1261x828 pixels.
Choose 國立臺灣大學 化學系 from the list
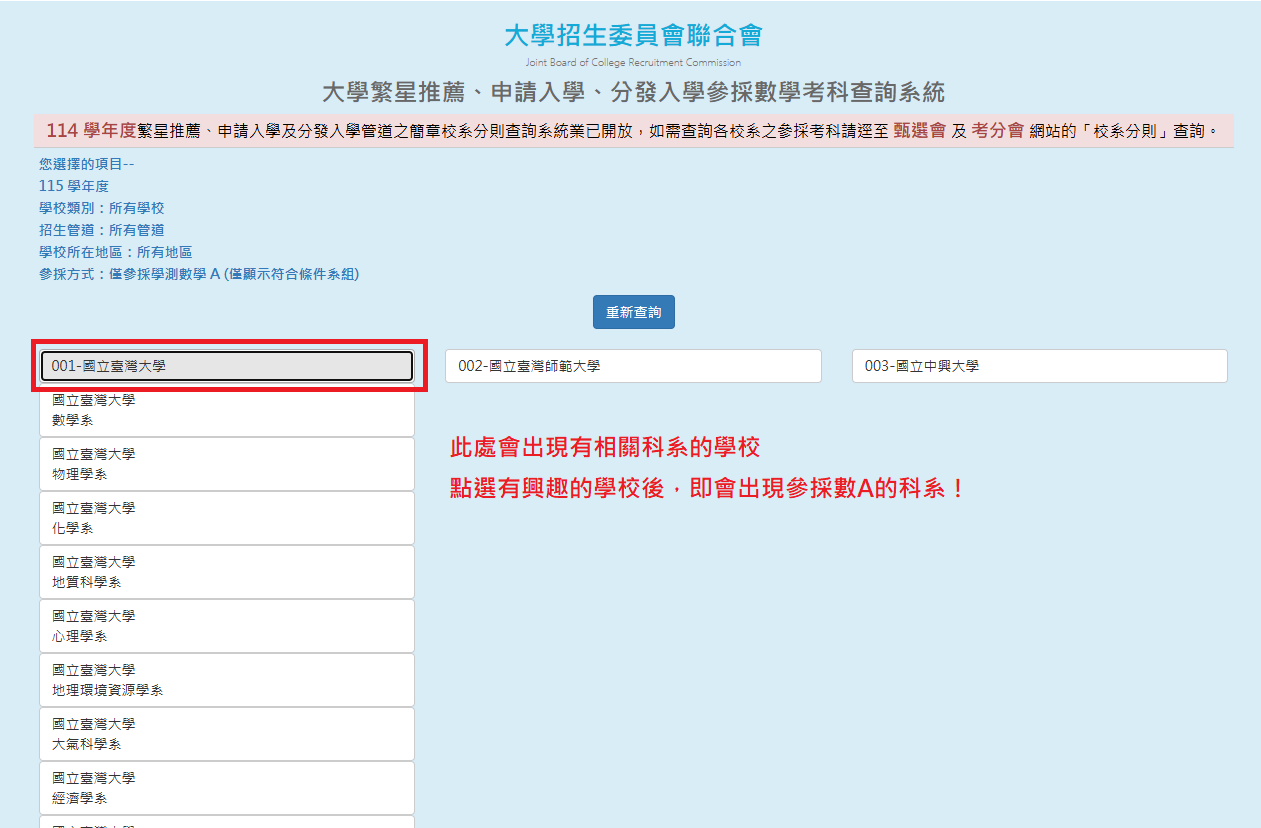[226, 518]
